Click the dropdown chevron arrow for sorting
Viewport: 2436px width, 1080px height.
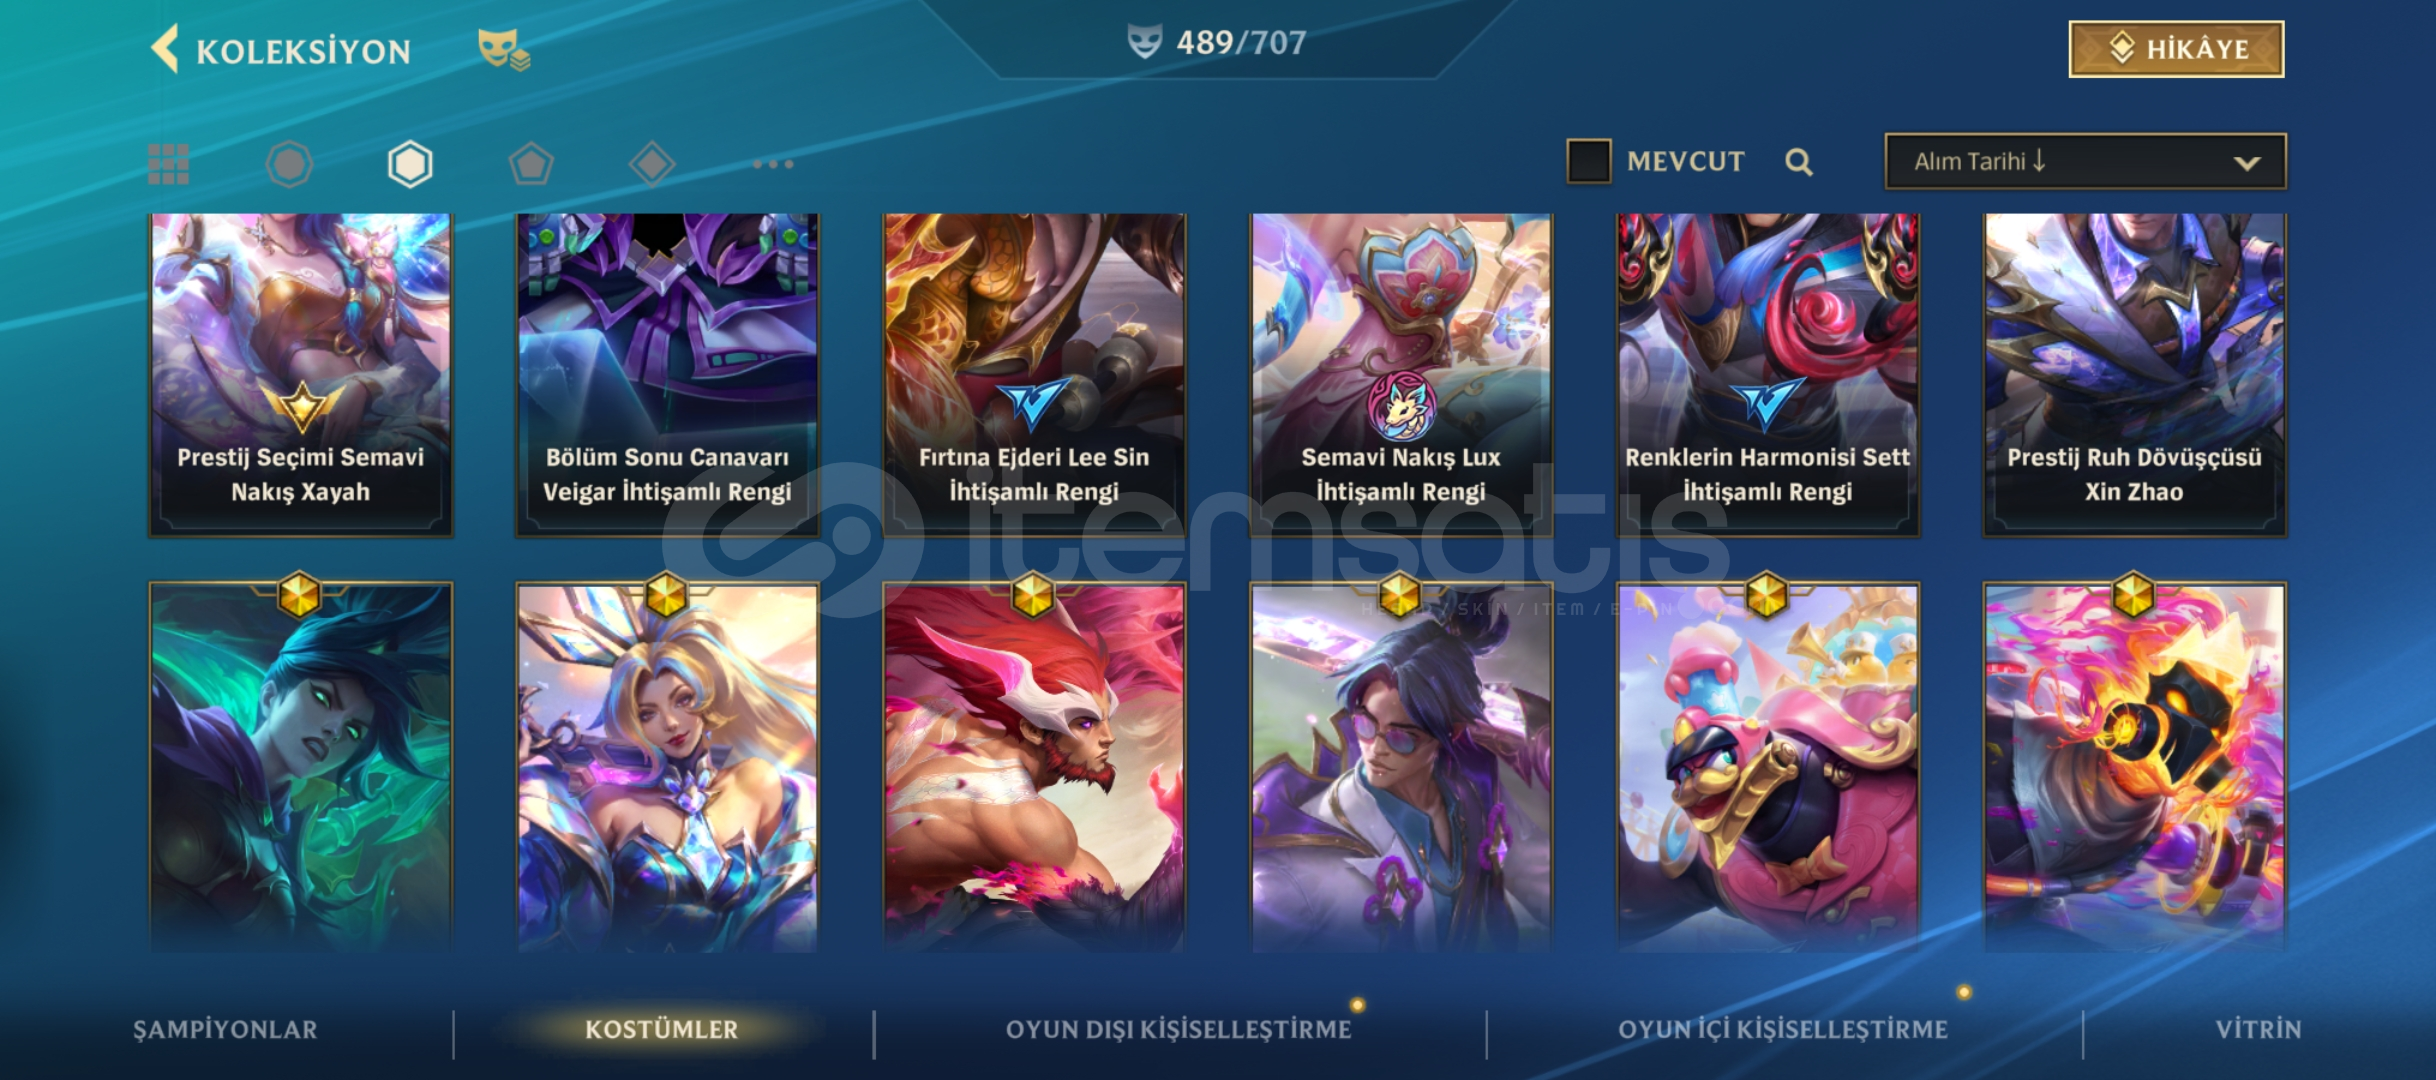(2247, 163)
